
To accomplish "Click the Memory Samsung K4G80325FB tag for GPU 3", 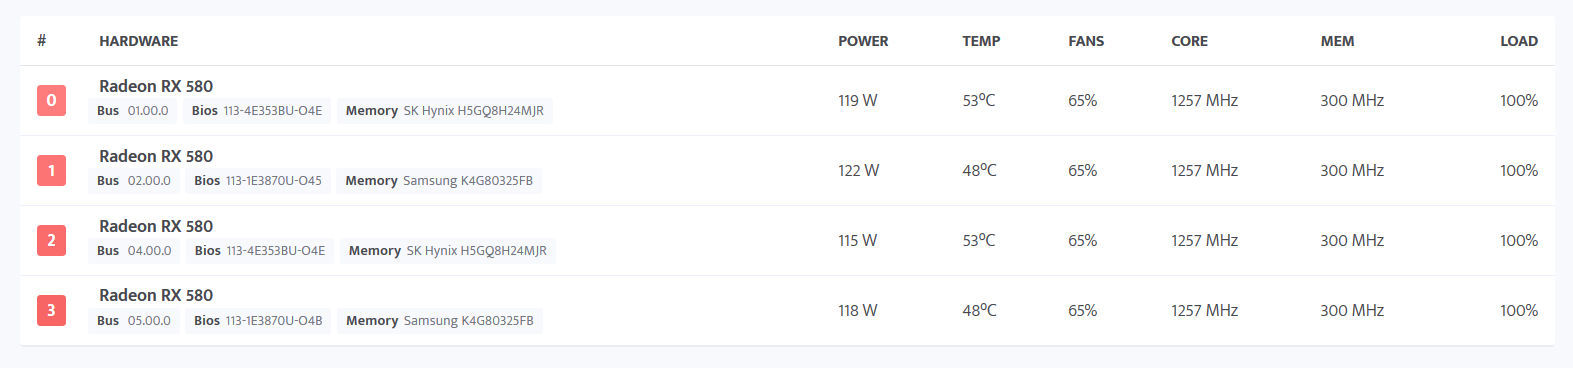I will 440,321.
